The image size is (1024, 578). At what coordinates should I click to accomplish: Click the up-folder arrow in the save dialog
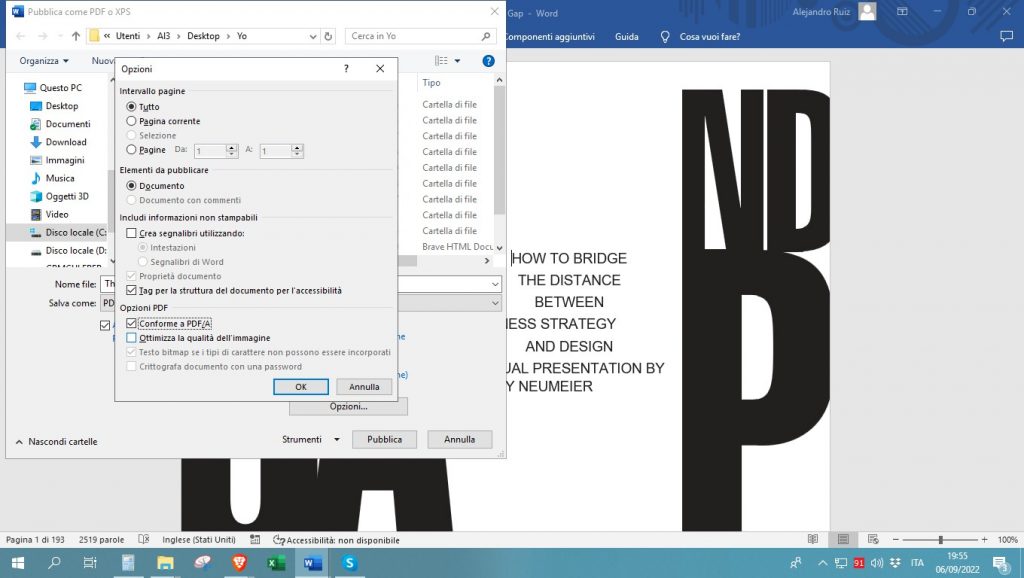[76, 36]
